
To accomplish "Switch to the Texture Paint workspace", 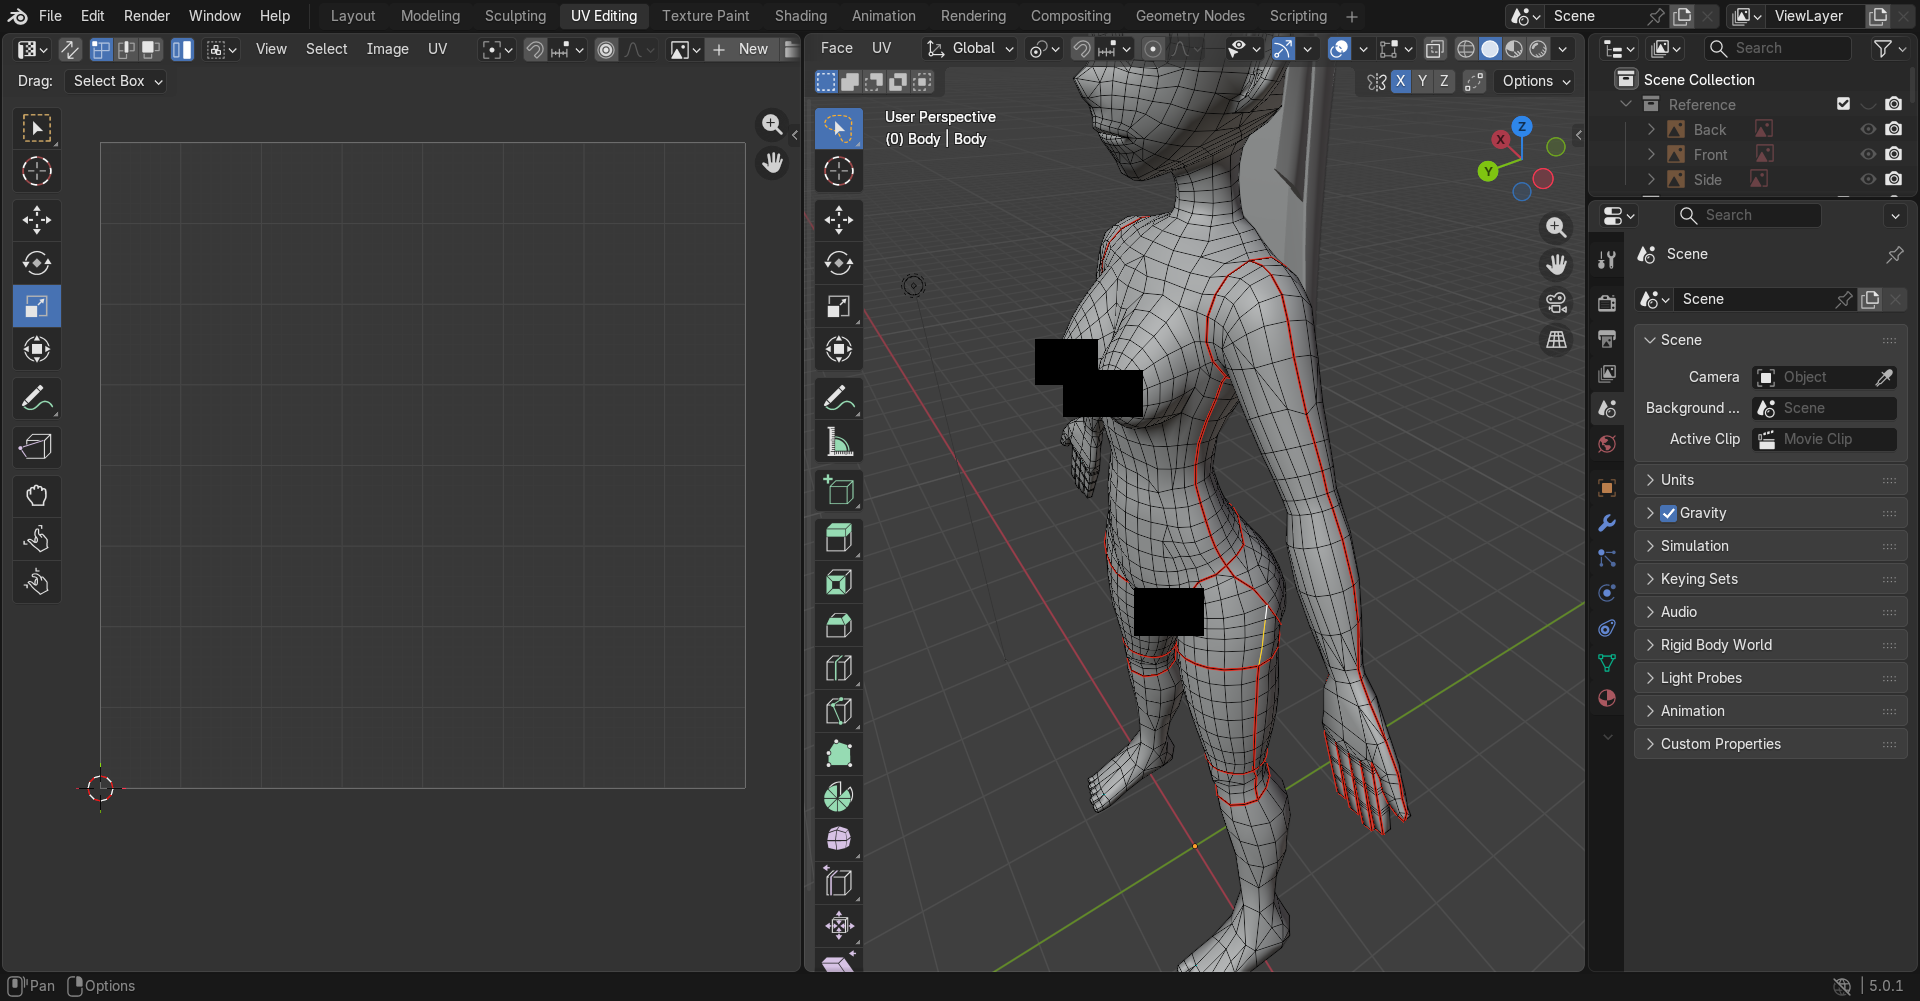I will click(705, 15).
